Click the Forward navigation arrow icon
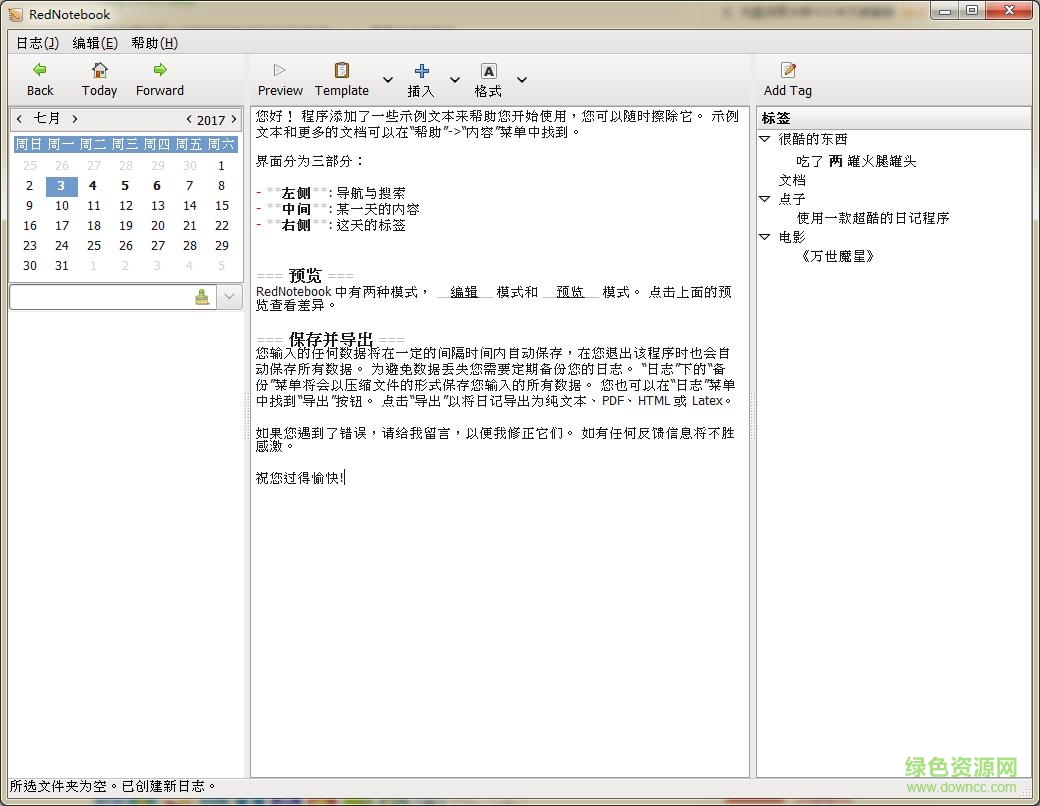1040x806 pixels. (159, 72)
